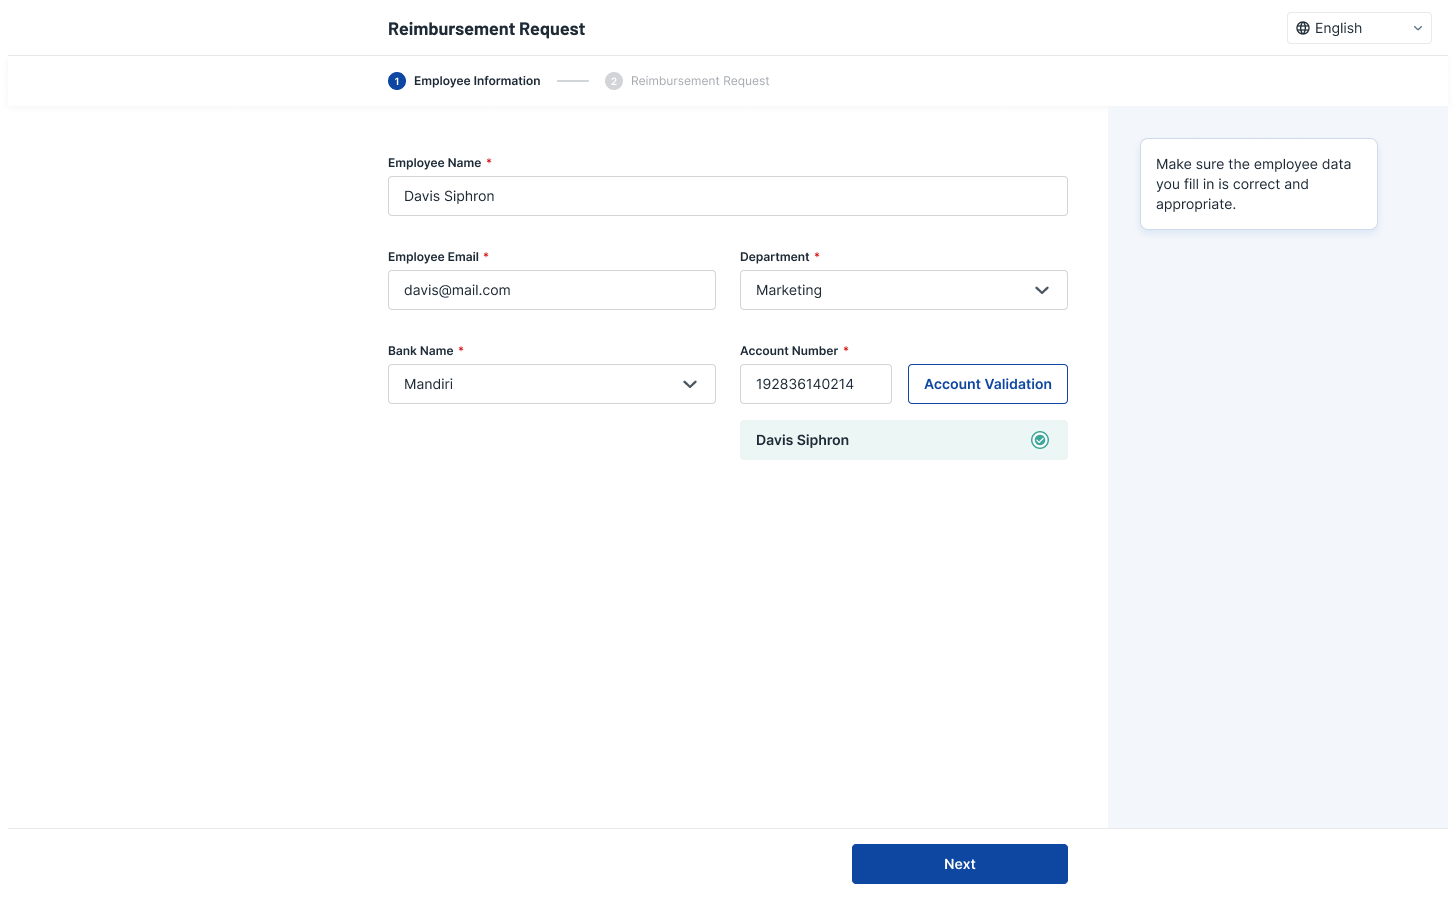Click the Next button
Screen dimensions: 1456x900
click(959, 864)
